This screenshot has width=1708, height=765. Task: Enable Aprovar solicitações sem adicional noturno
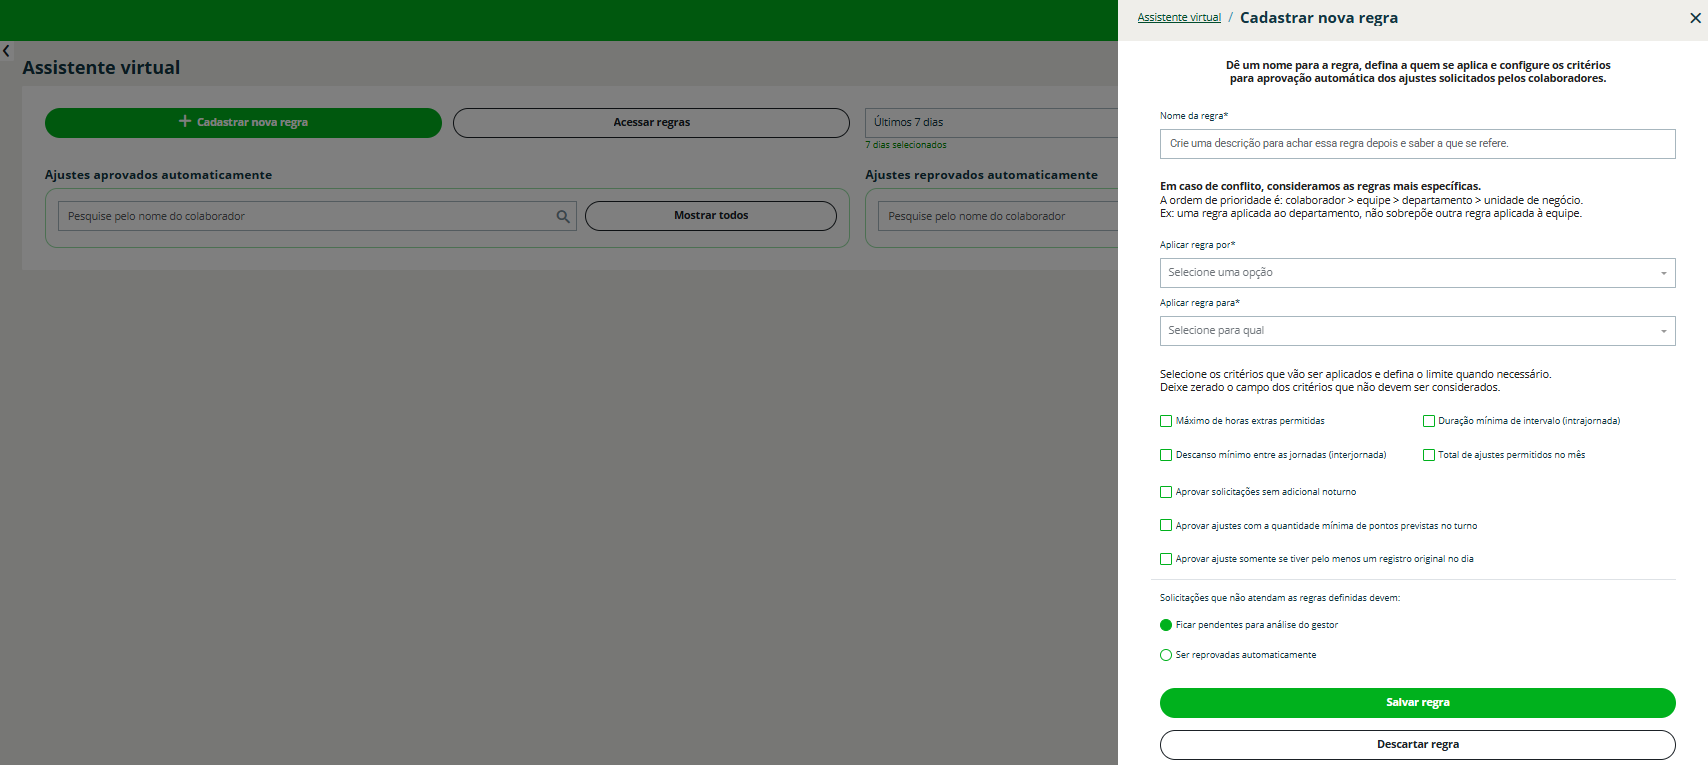click(1166, 492)
